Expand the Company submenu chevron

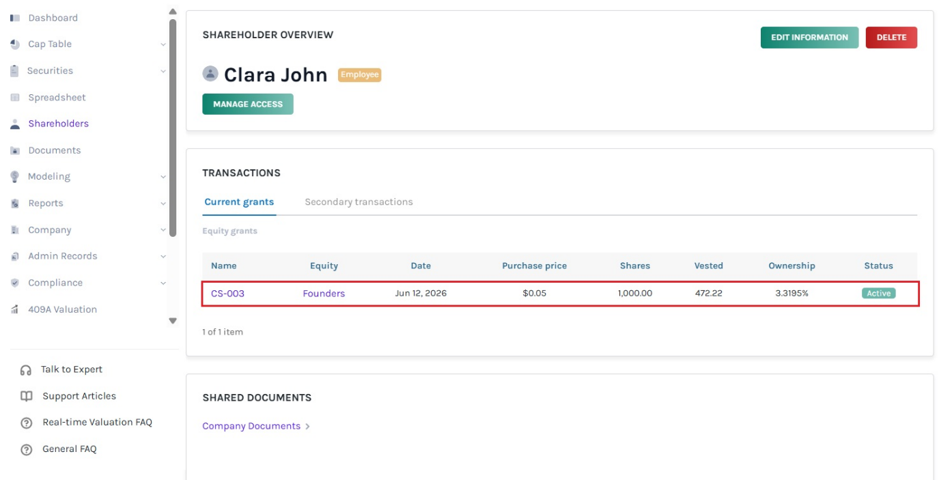click(x=163, y=230)
